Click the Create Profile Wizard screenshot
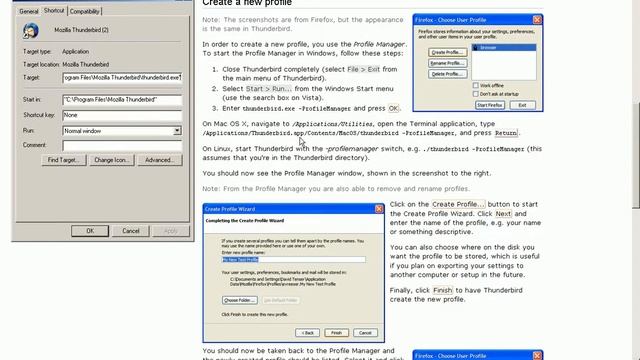 click(293, 273)
